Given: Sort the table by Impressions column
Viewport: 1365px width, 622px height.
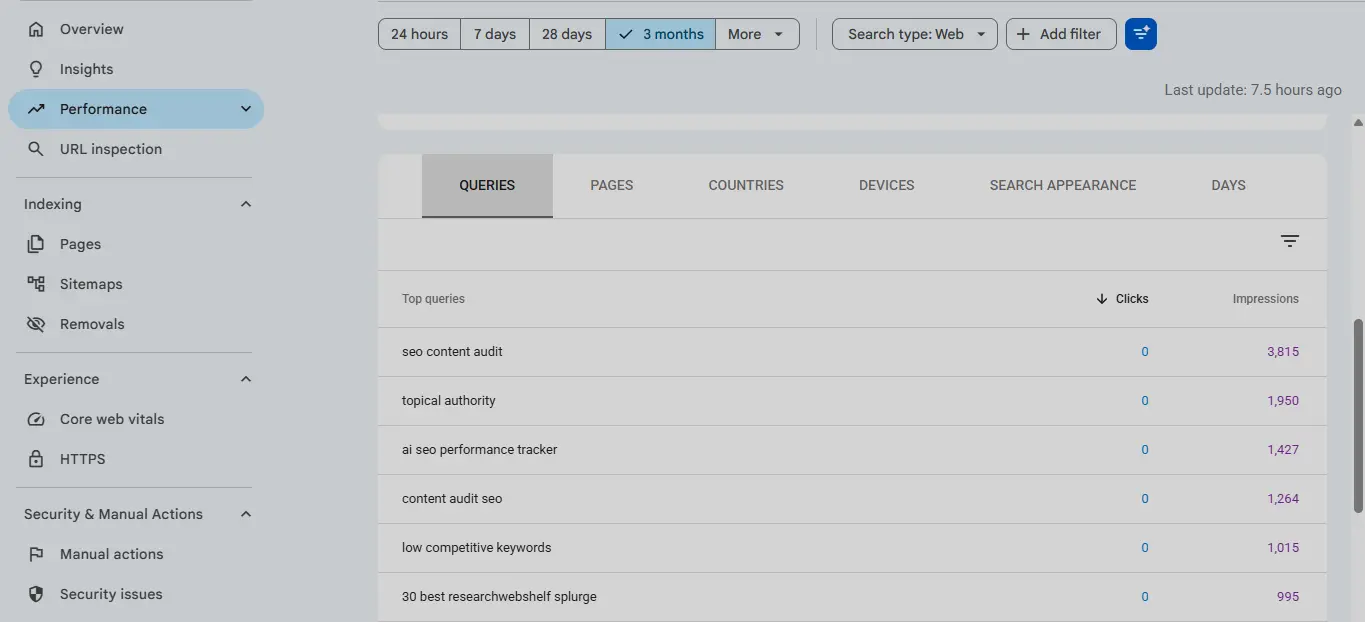Looking at the screenshot, I should point(1265,299).
